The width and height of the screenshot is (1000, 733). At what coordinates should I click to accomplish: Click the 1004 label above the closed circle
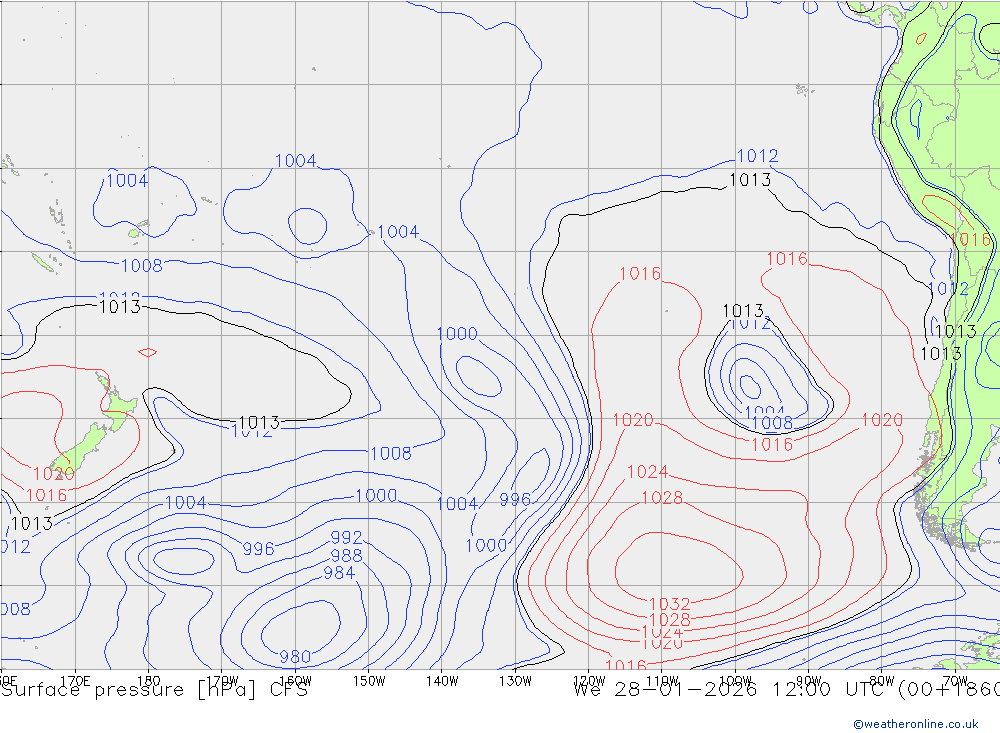[295, 161]
